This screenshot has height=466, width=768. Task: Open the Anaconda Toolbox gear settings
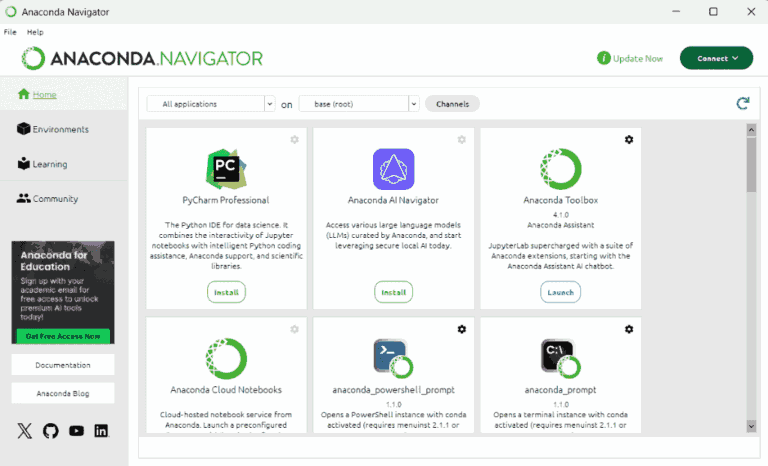coord(628,139)
